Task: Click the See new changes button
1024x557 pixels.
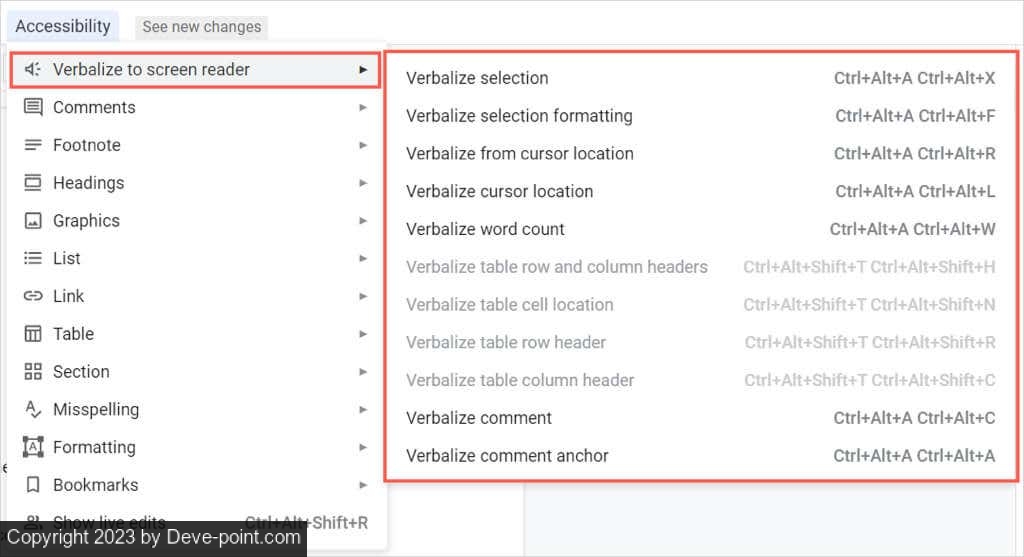Action: pos(201,27)
